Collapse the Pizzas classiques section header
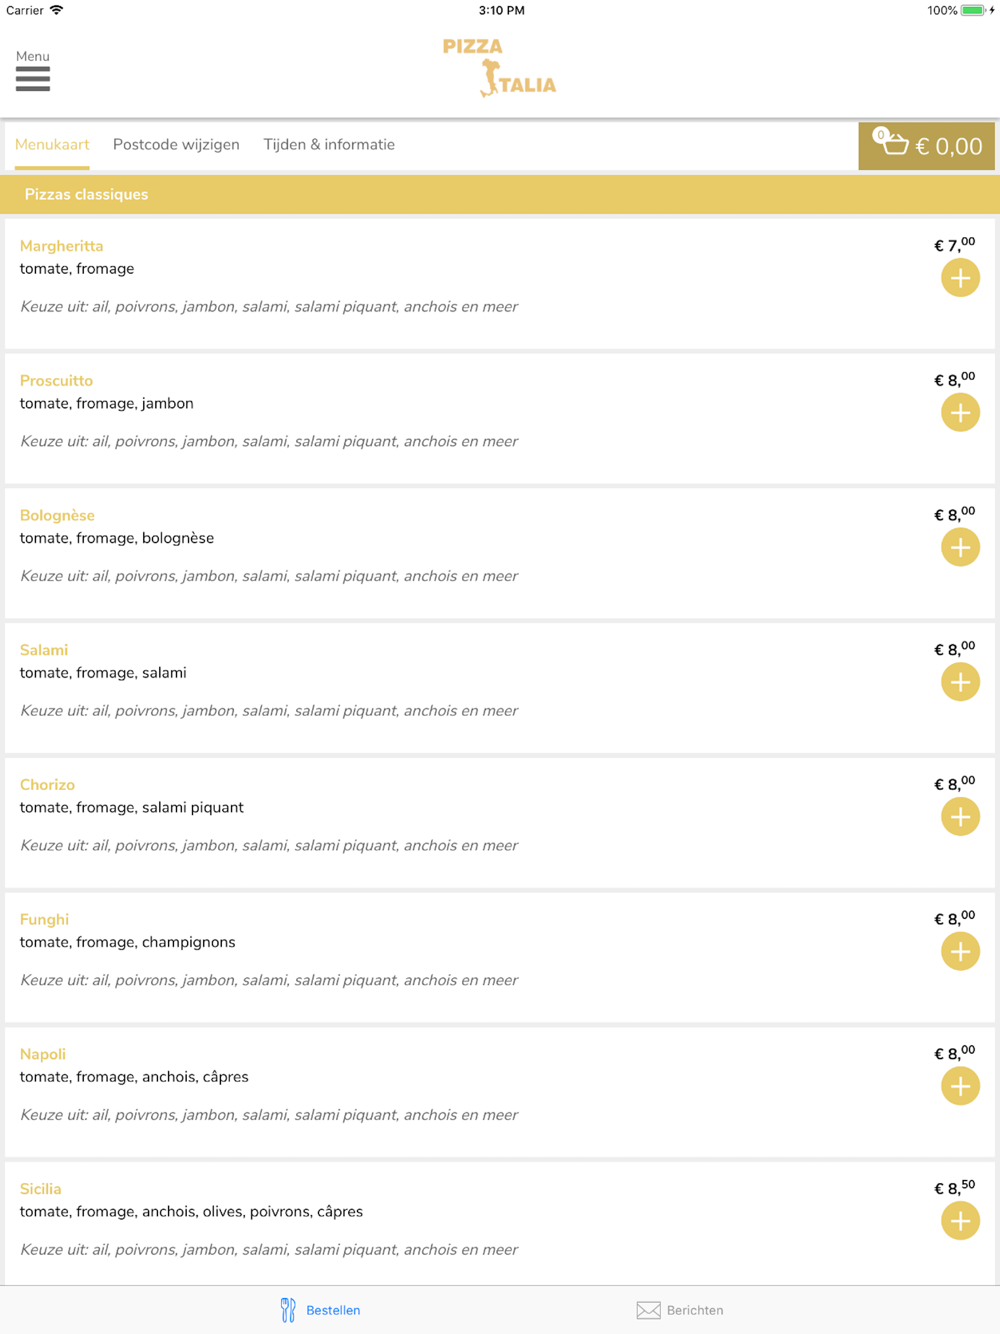 click(x=500, y=194)
